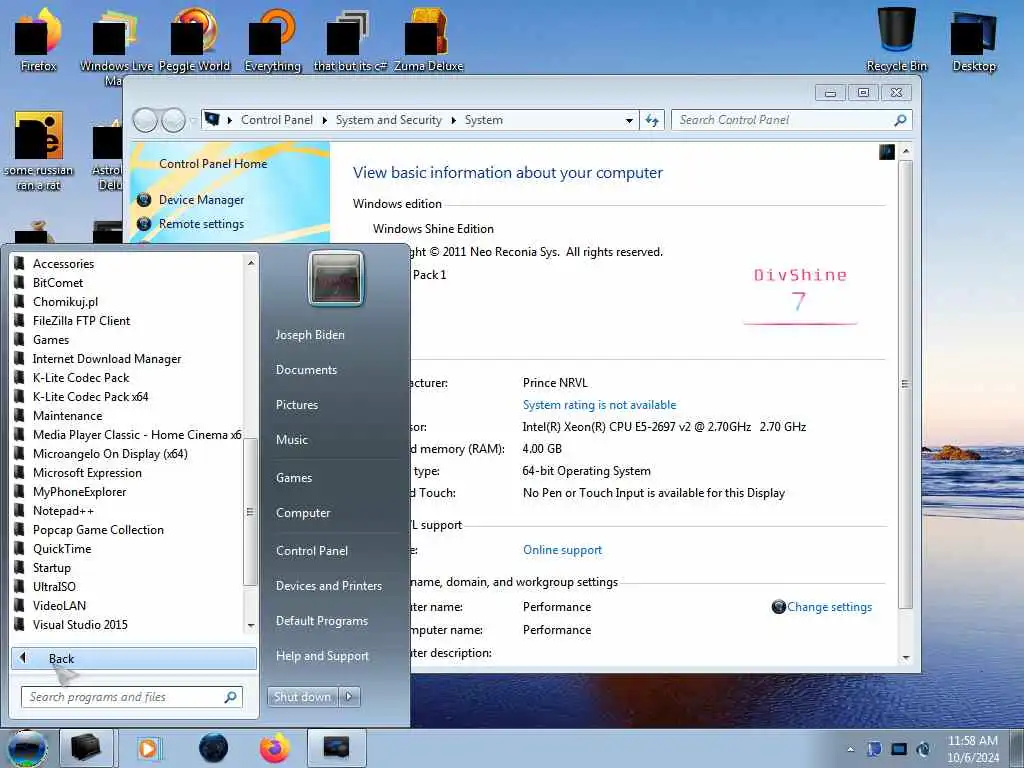1024x768 pixels.
Task: Open the Desktop shortcut icon
Action: click(974, 39)
